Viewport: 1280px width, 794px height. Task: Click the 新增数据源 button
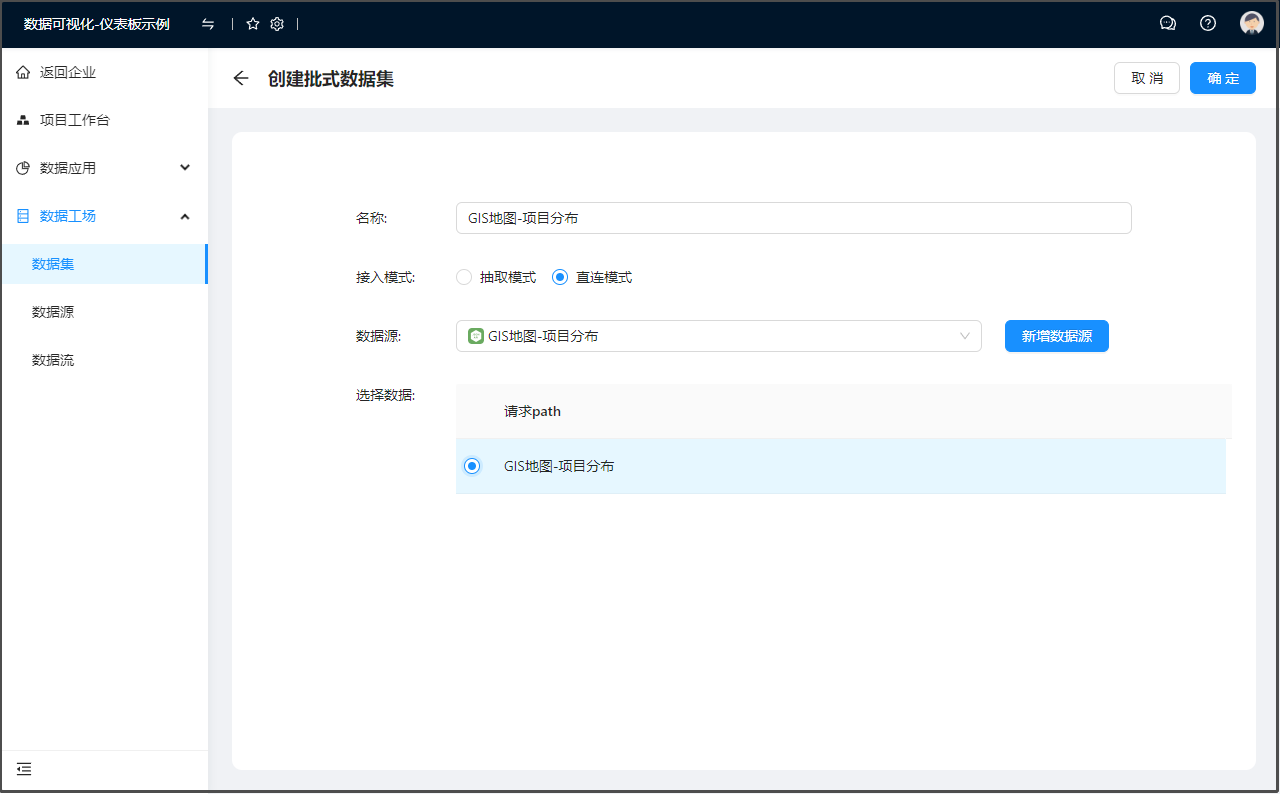tap(1056, 336)
